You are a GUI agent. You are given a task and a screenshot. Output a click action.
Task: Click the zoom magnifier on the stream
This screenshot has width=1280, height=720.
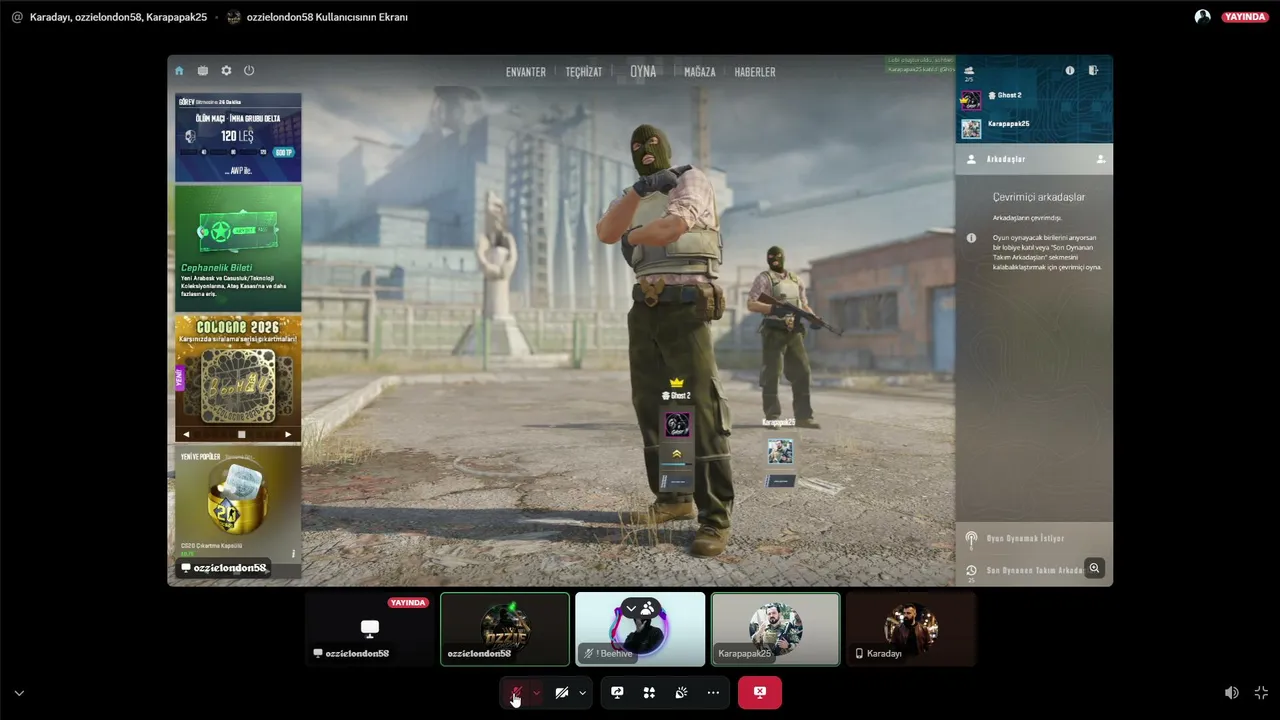pos(1095,568)
